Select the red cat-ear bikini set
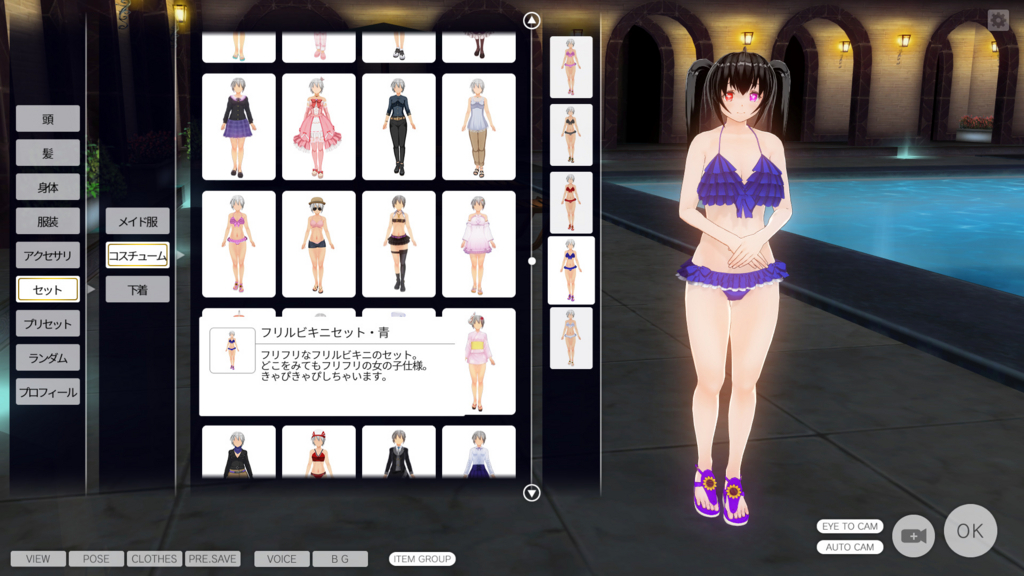 [x=319, y=452]
